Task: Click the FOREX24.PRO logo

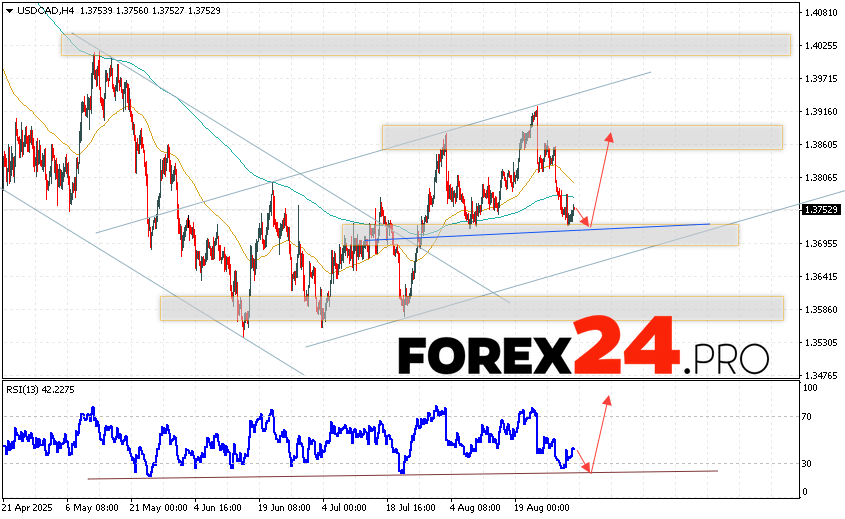Action: click(x=583, y=353)
